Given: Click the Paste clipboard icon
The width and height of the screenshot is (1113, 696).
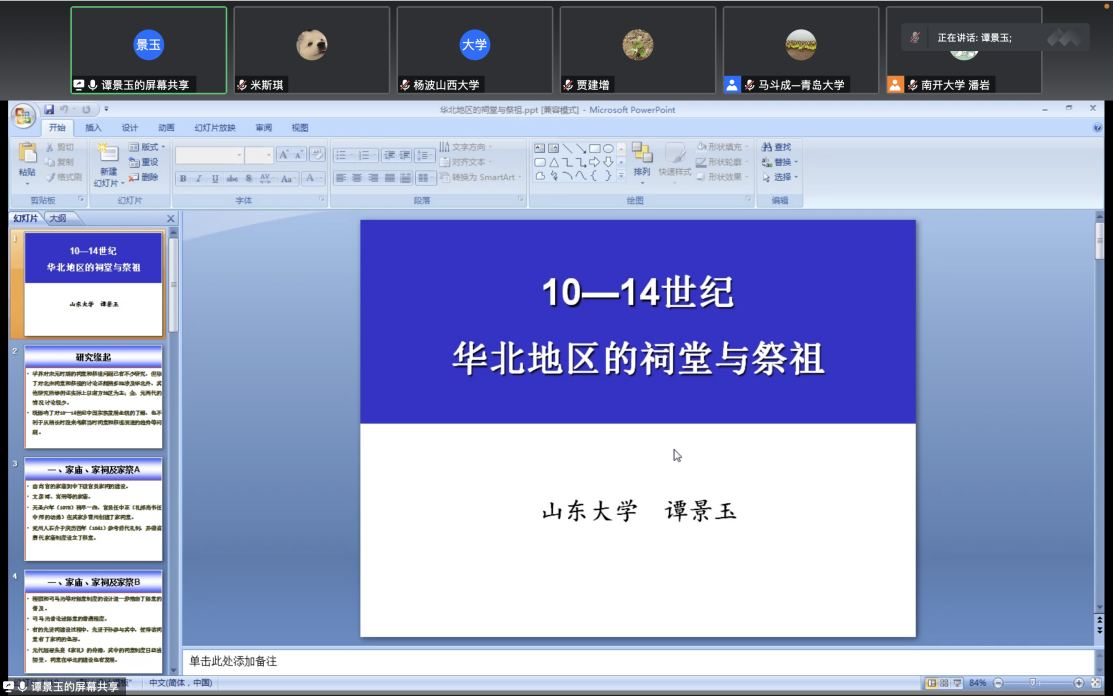Looking at the screenshot, I should tap(27, 154).
